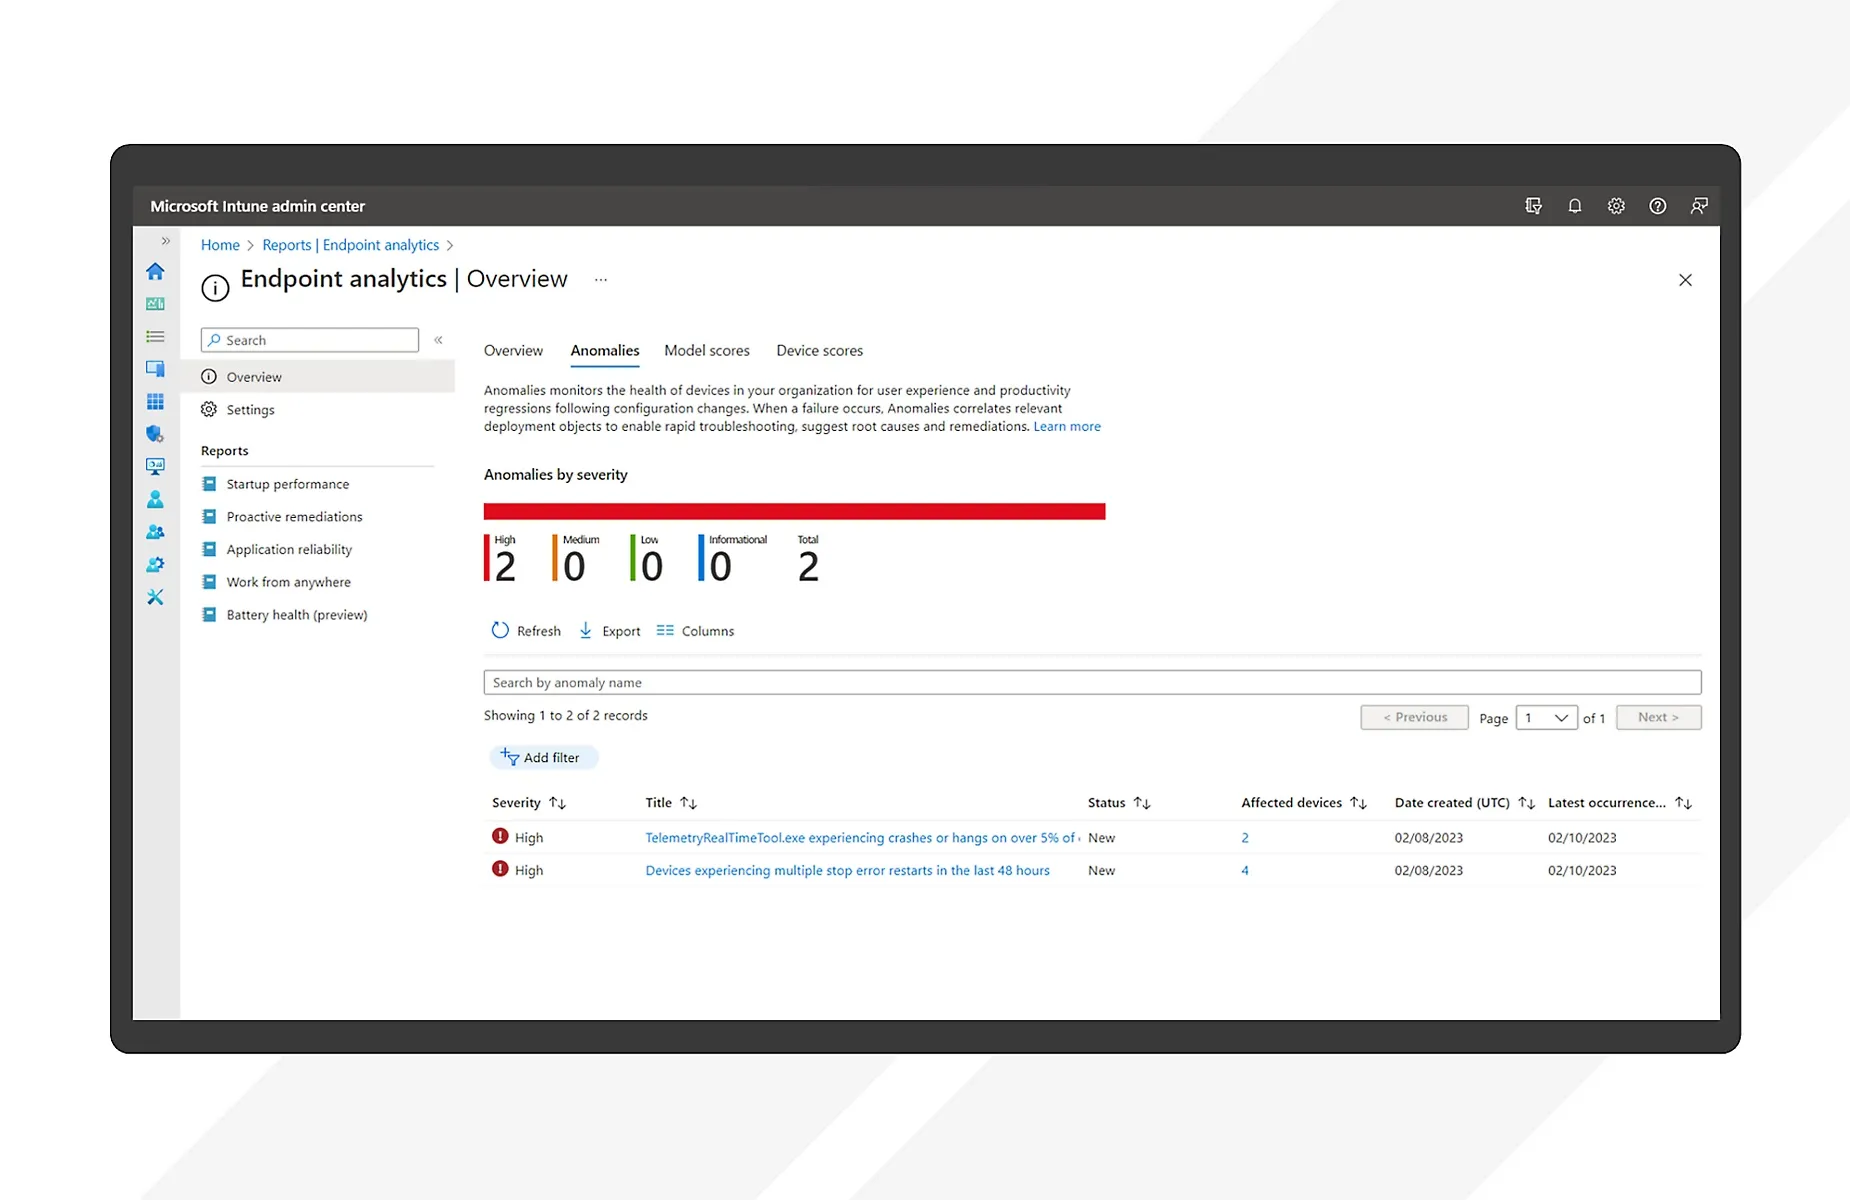Open the feedback person icon
The image size is (1850, 1200).
pyautogui.click(x=1698, y=206)
